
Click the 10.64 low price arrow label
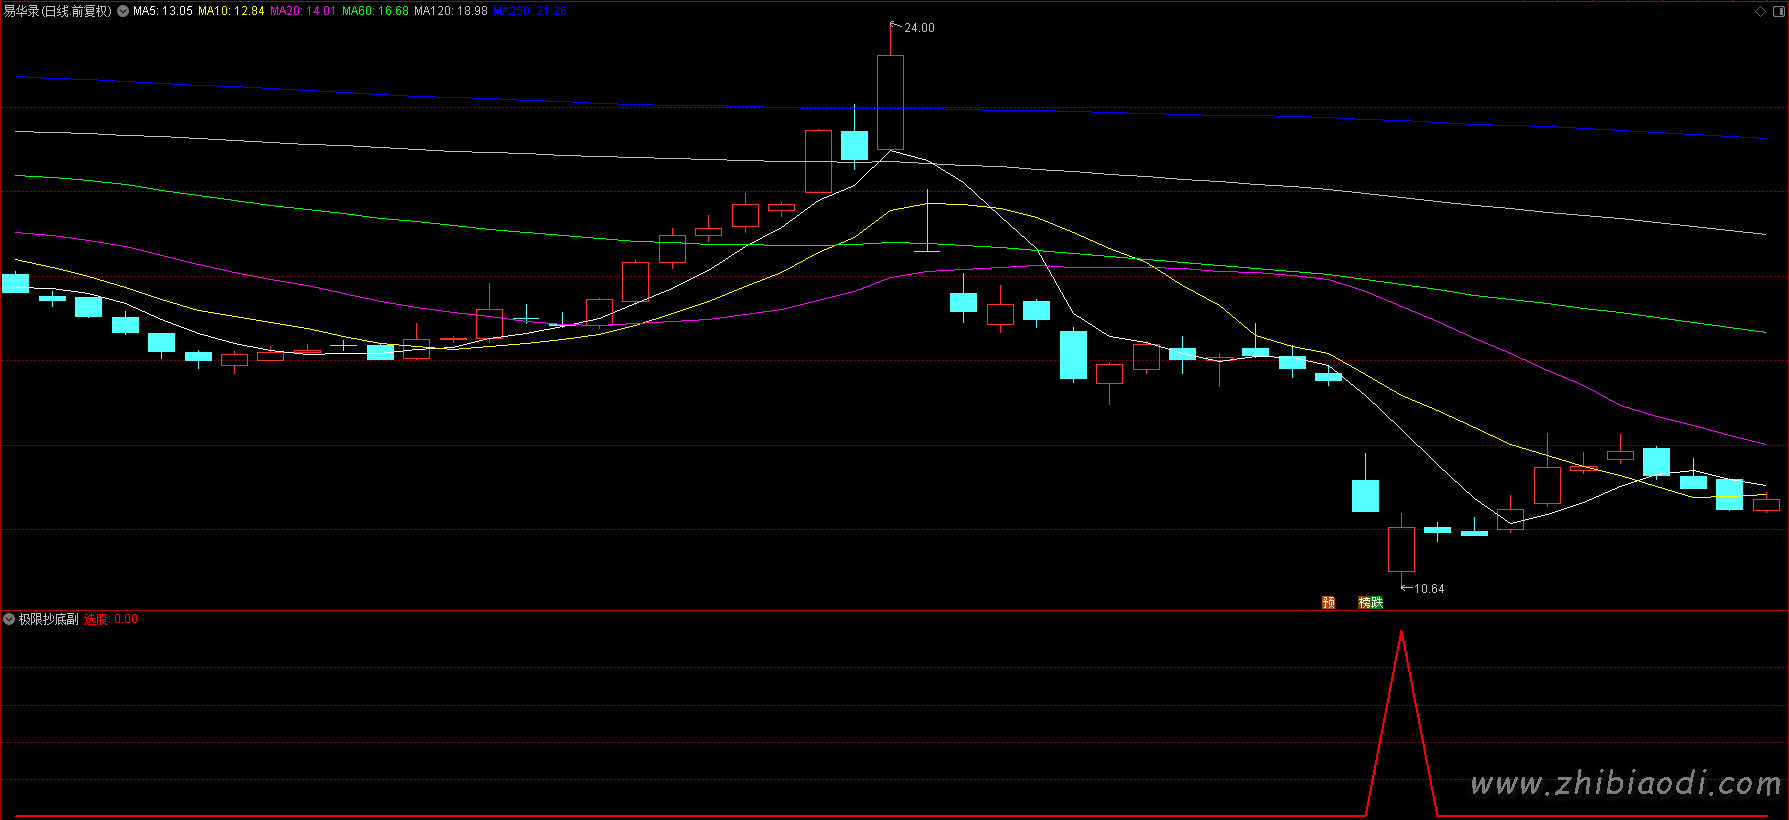(x=1428, y=589)
